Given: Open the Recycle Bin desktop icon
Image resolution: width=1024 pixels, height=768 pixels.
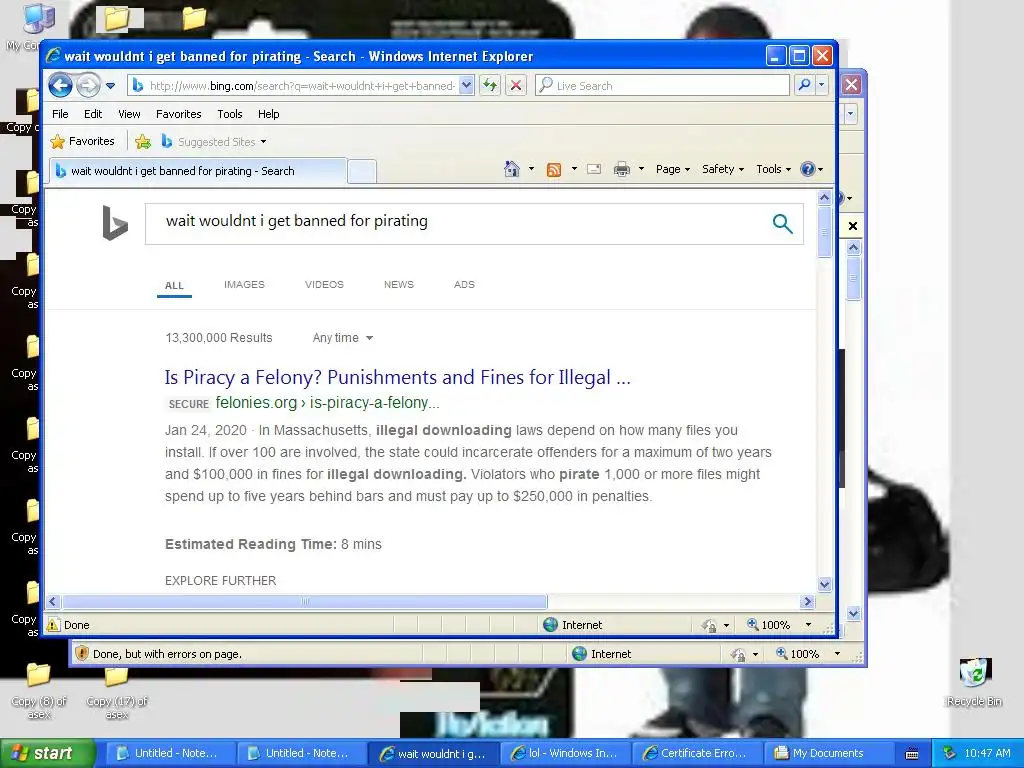Looking at the screenshot, I should tap(974, 682).
